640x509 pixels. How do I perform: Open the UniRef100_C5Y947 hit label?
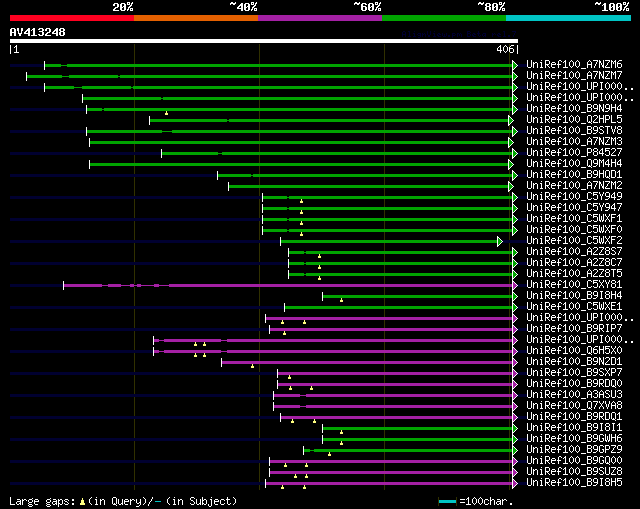click(574, 208)
